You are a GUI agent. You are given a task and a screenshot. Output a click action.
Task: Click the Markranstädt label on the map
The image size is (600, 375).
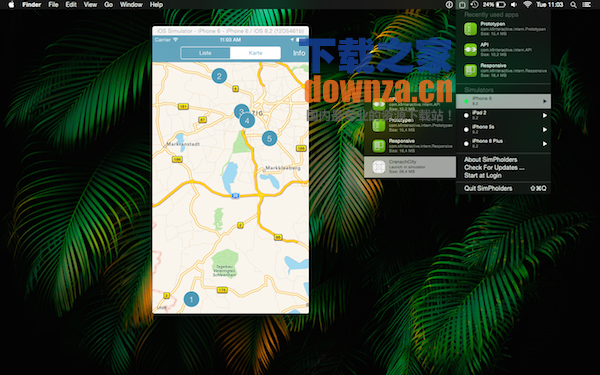tap(183, 144)
